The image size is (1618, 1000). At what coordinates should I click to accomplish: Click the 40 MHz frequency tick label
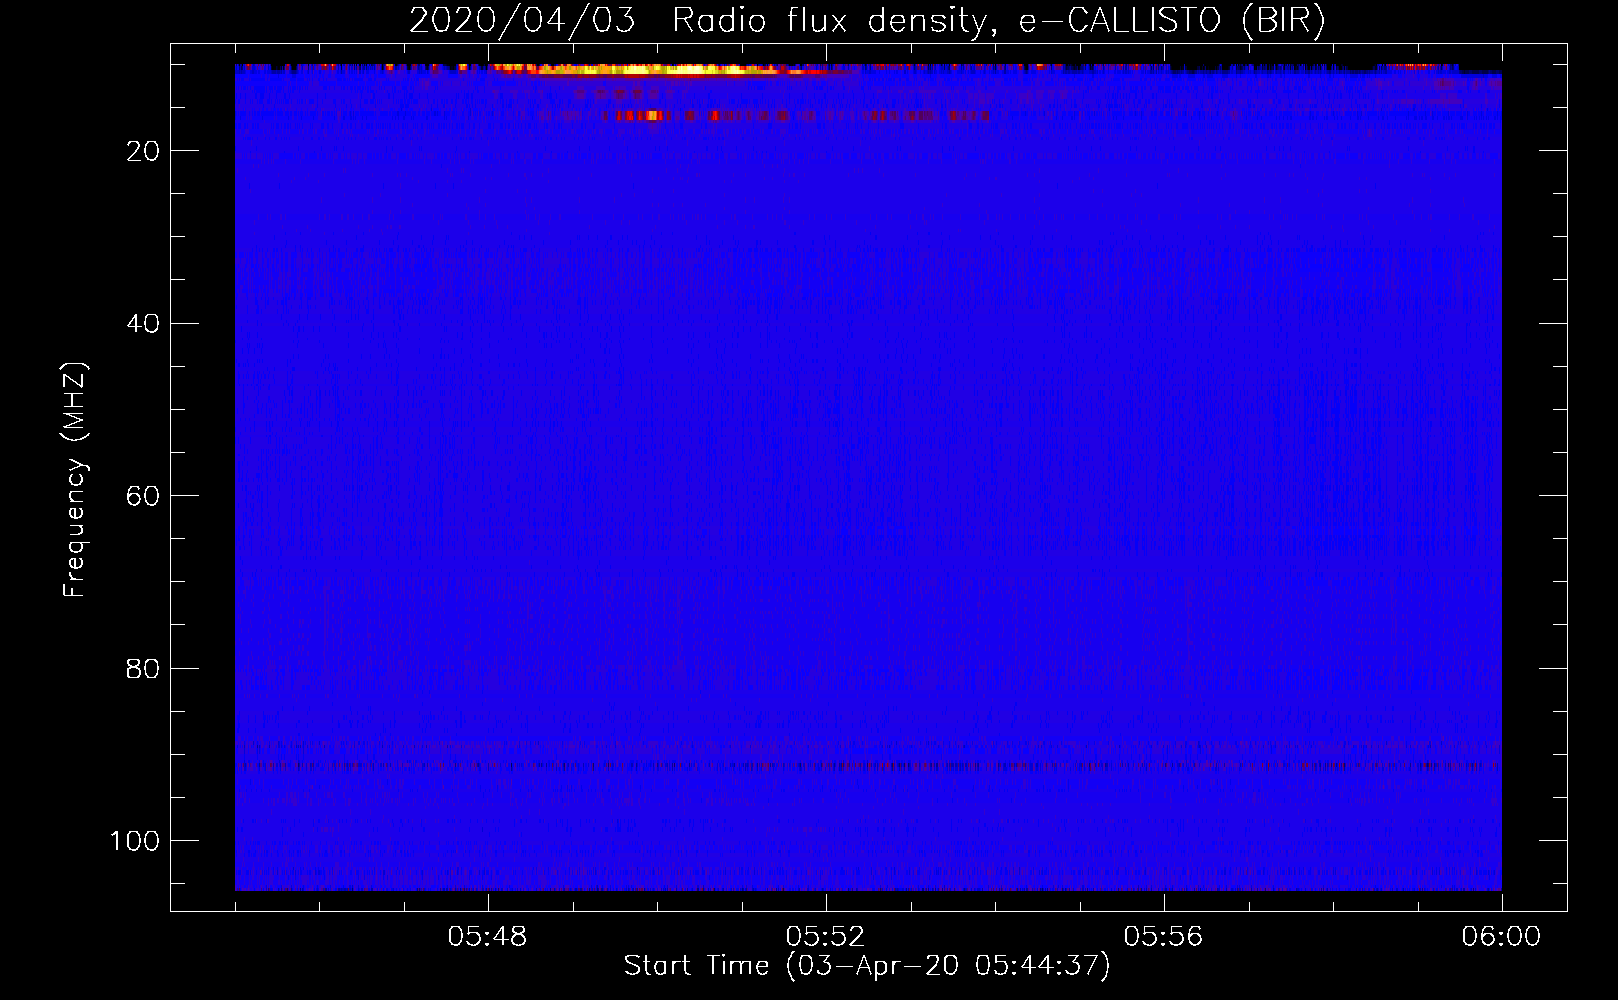point(144,324)
